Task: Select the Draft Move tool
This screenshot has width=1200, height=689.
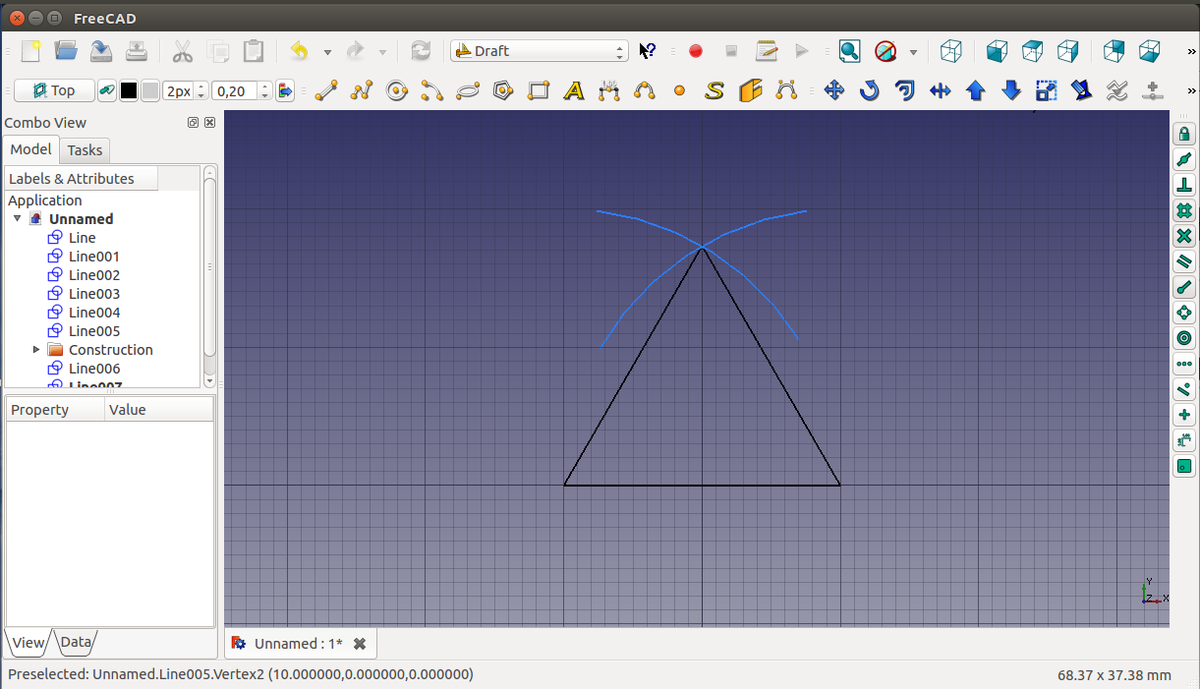Action: point(834,91)
